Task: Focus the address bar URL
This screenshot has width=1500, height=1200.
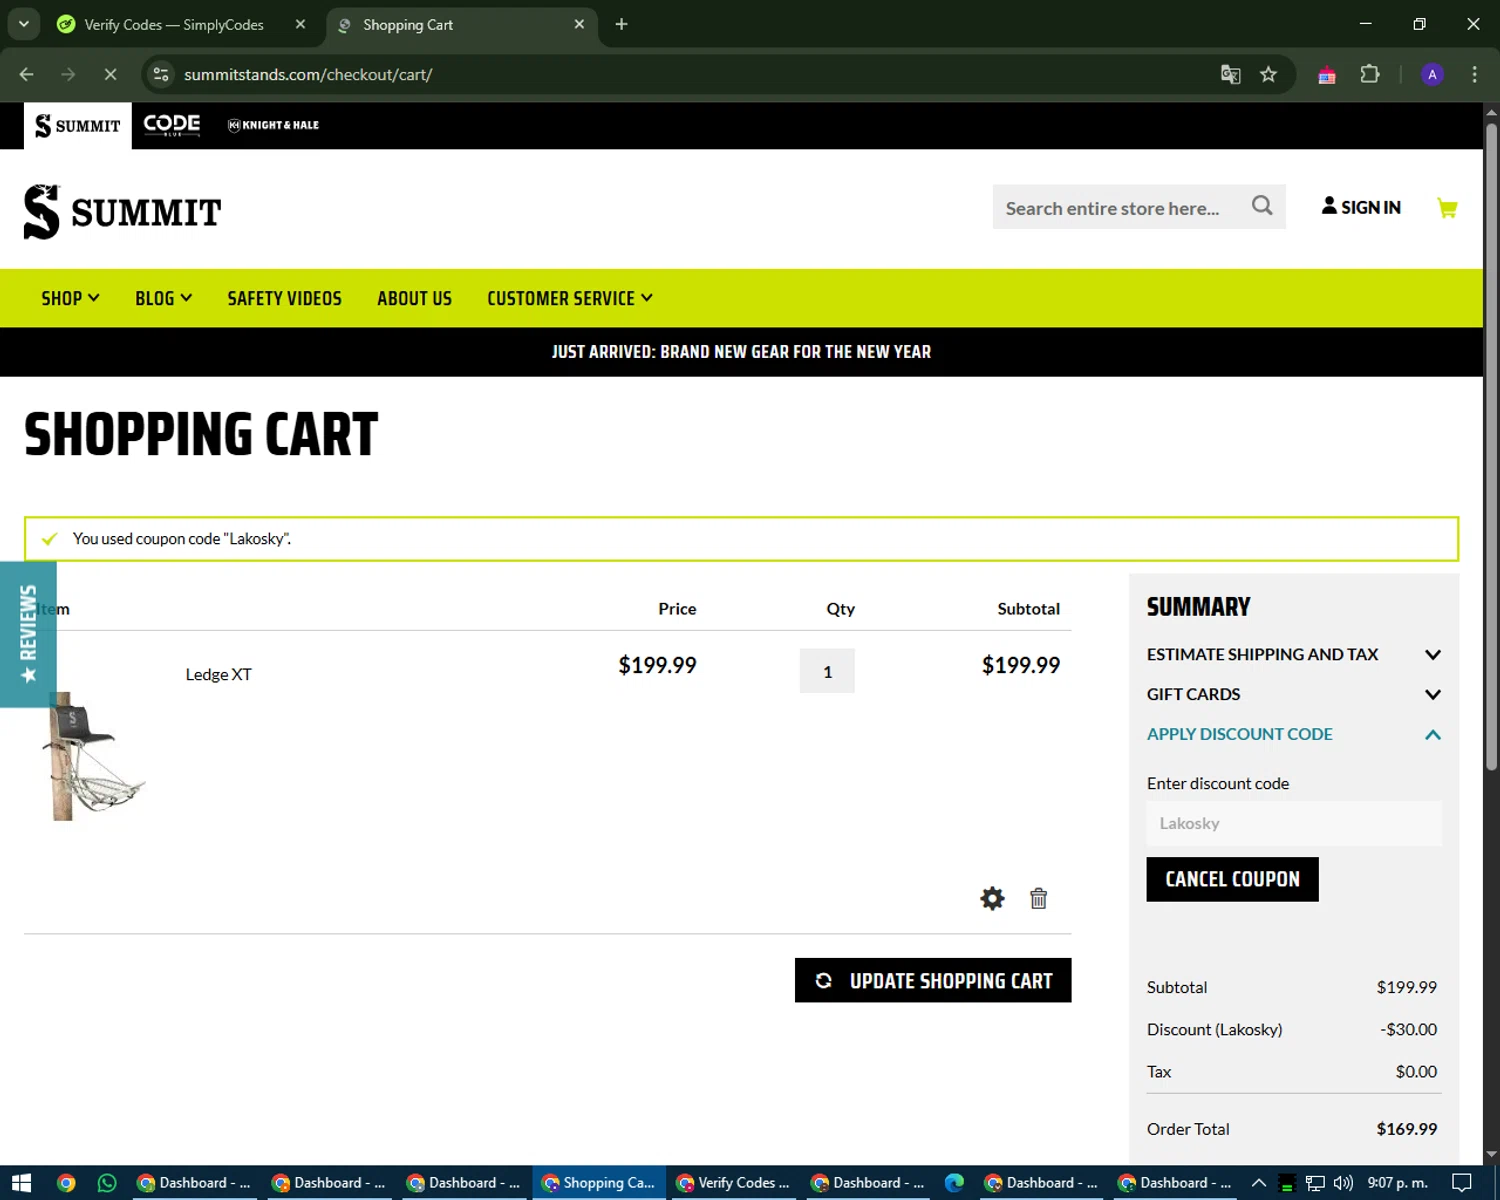Action: click(x=308, y=74)
